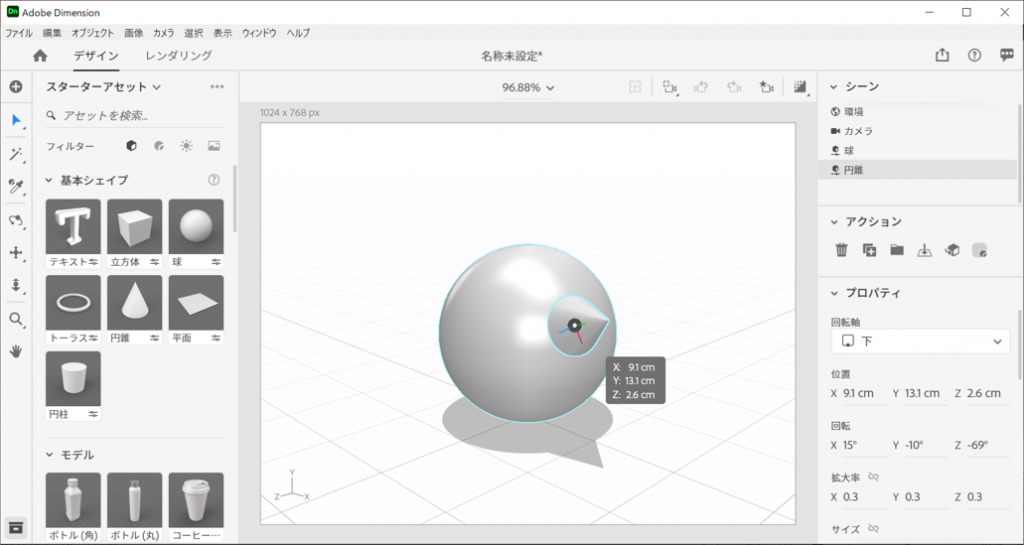Toggle the 拡大率 proportion lock link
The width and height of the screenshot is (1024, 545).
(873, 477)
